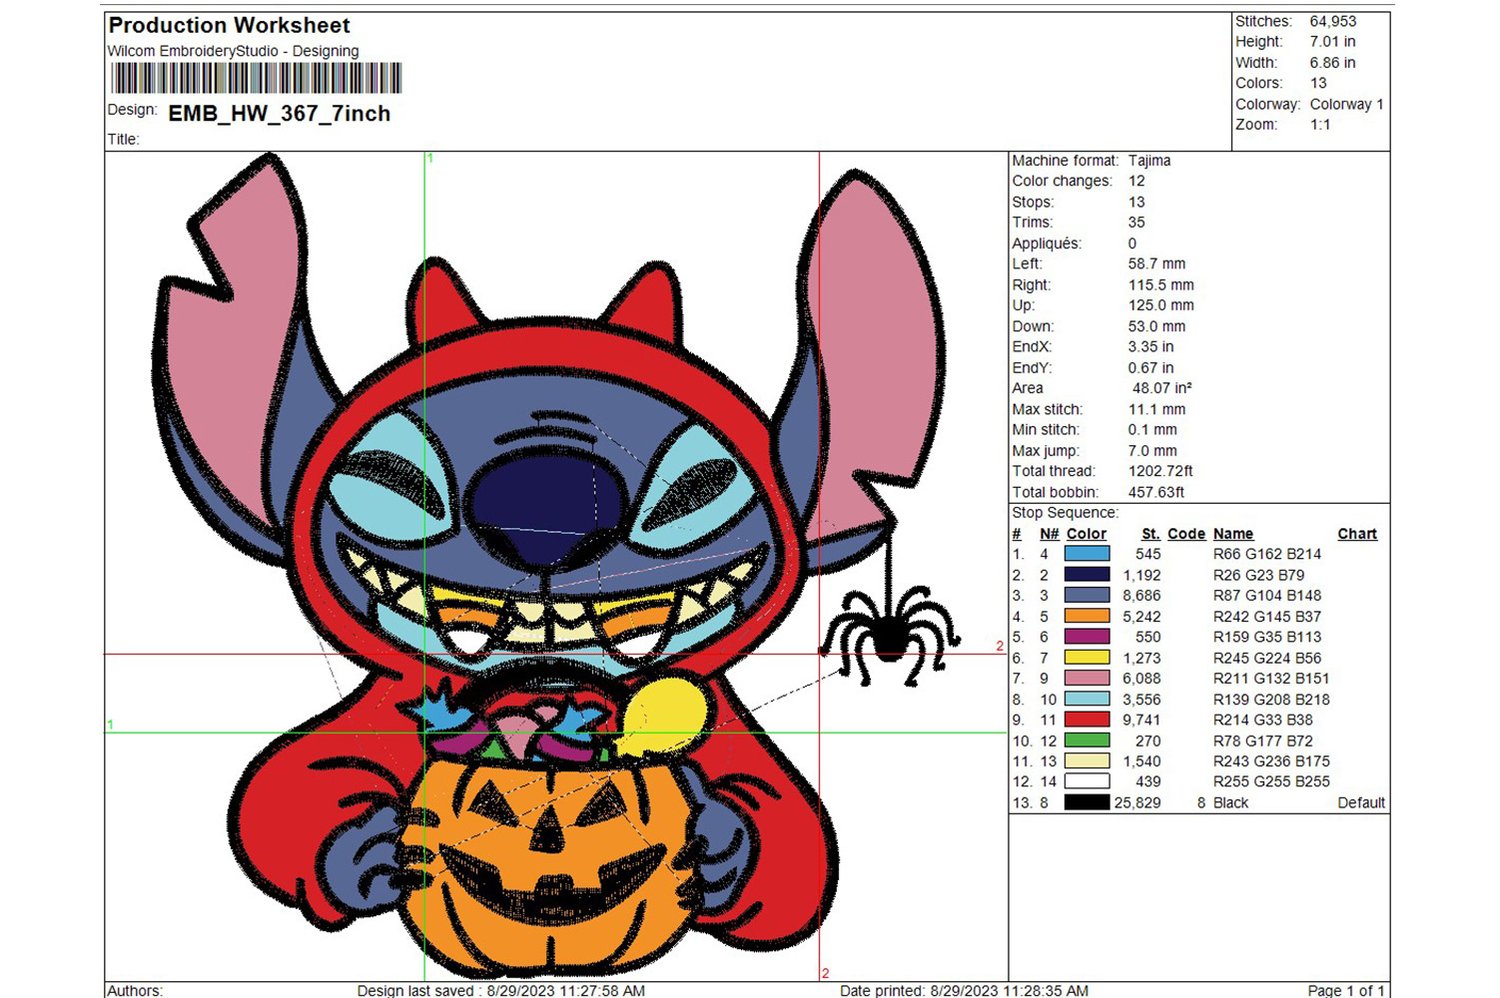This screenshot has height=998, width=1500.
Task: Select the machine format "Tajima"
Action: coord(1149,160)
